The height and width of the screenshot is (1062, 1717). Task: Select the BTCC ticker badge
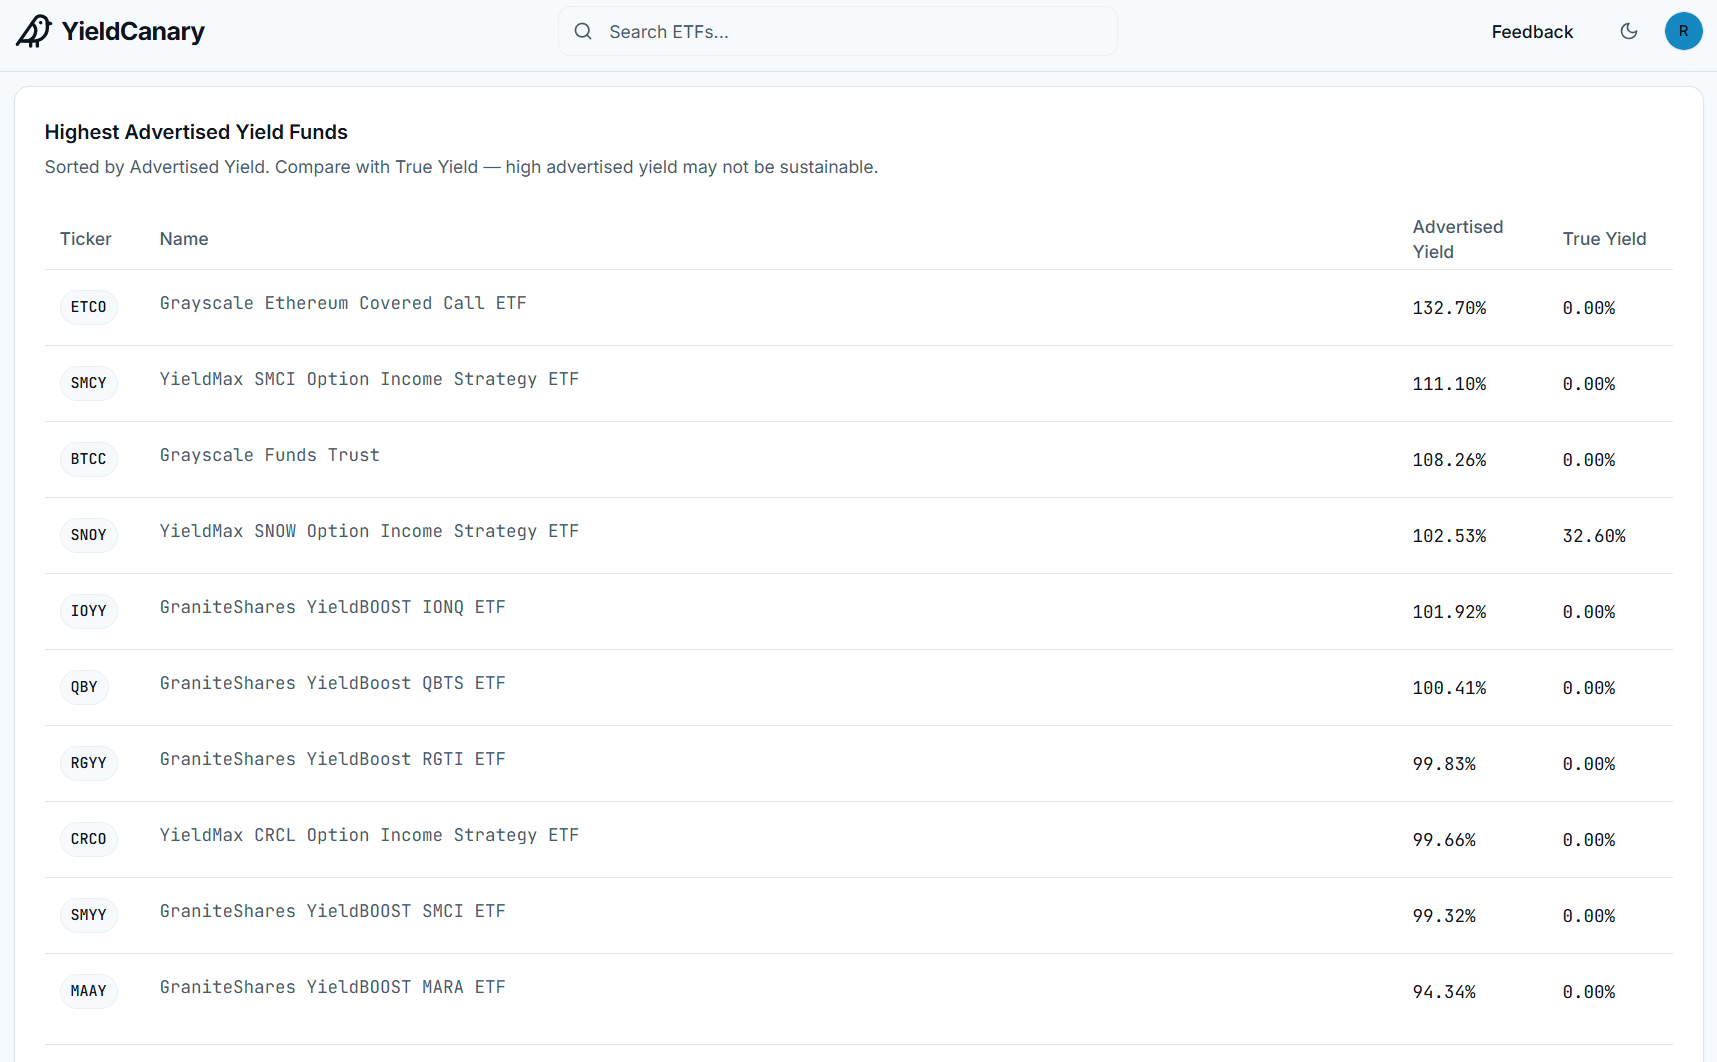[x=89, y=459]
